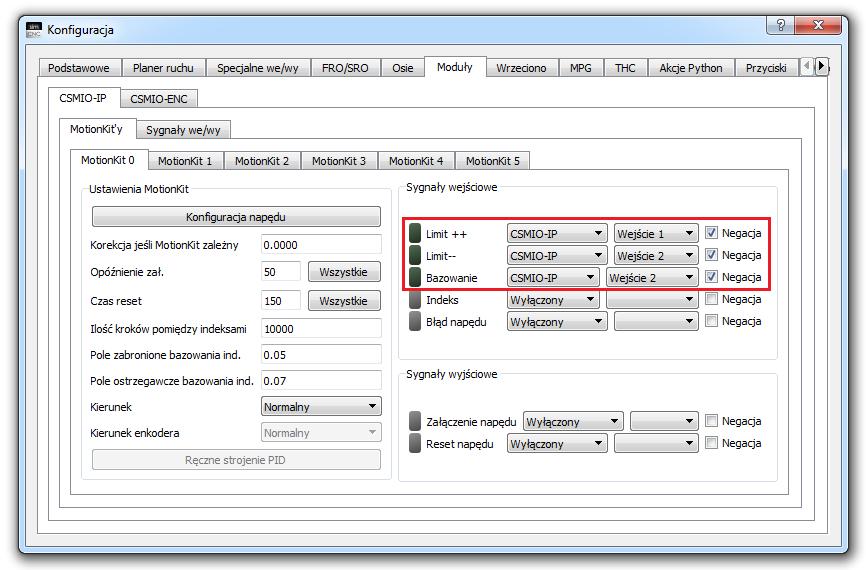The image size is (866, 570).
Task: Enable Negacja for Załączenie napędu
Action: pyautogui.click(x=711, y=421)
